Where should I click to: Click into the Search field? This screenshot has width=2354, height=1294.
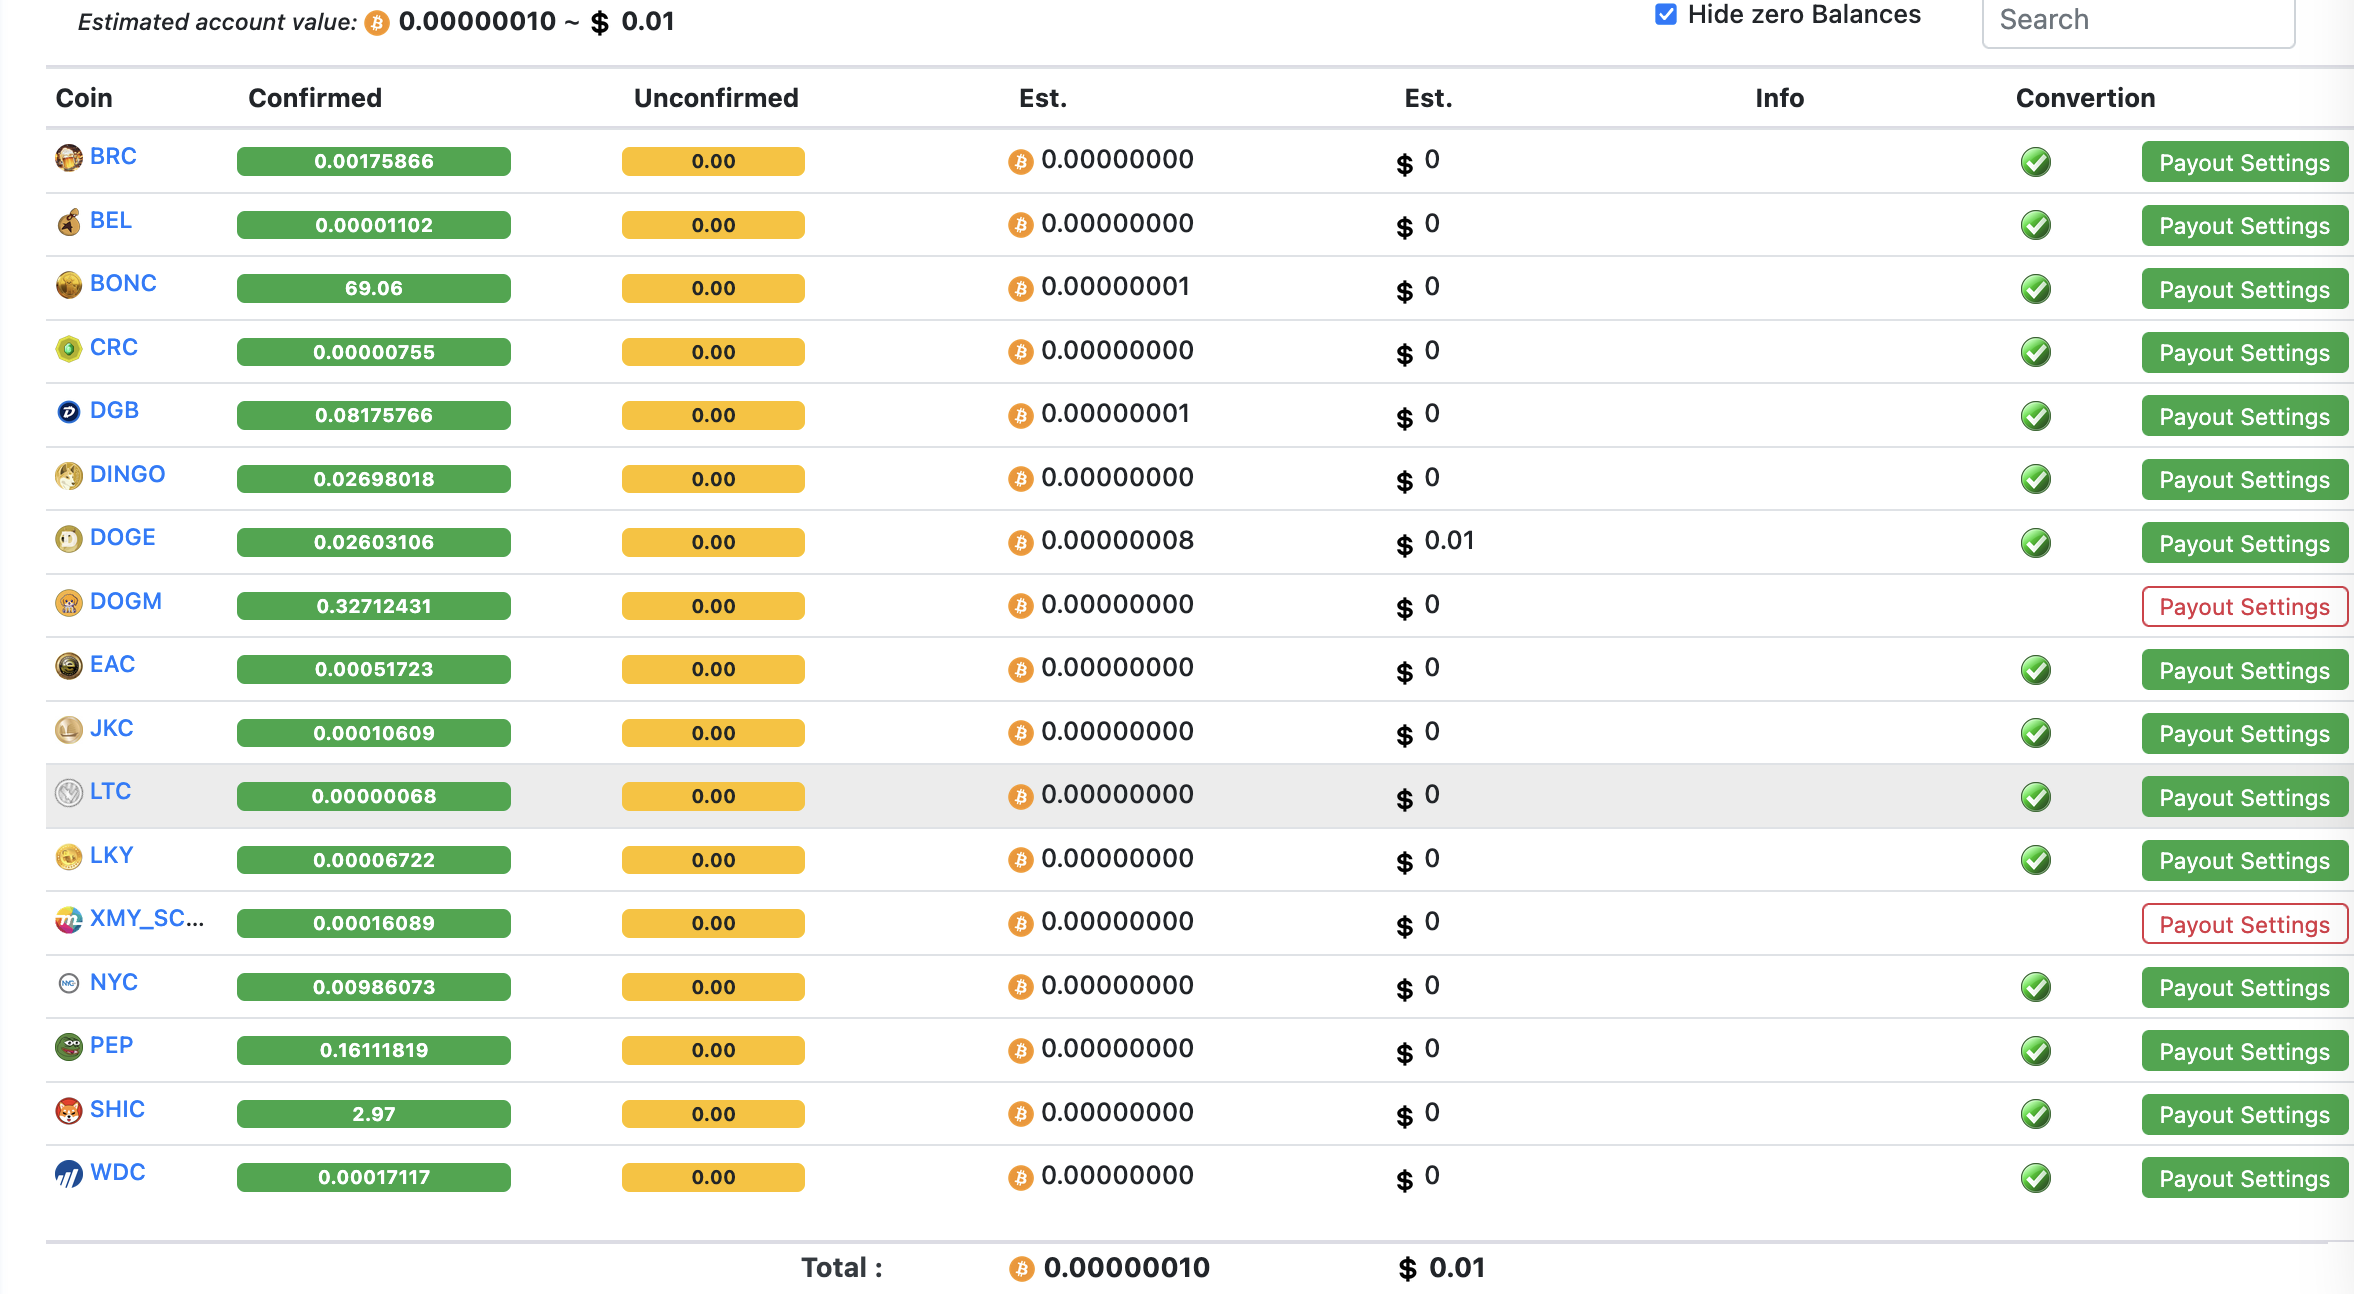click(2138, 21)
